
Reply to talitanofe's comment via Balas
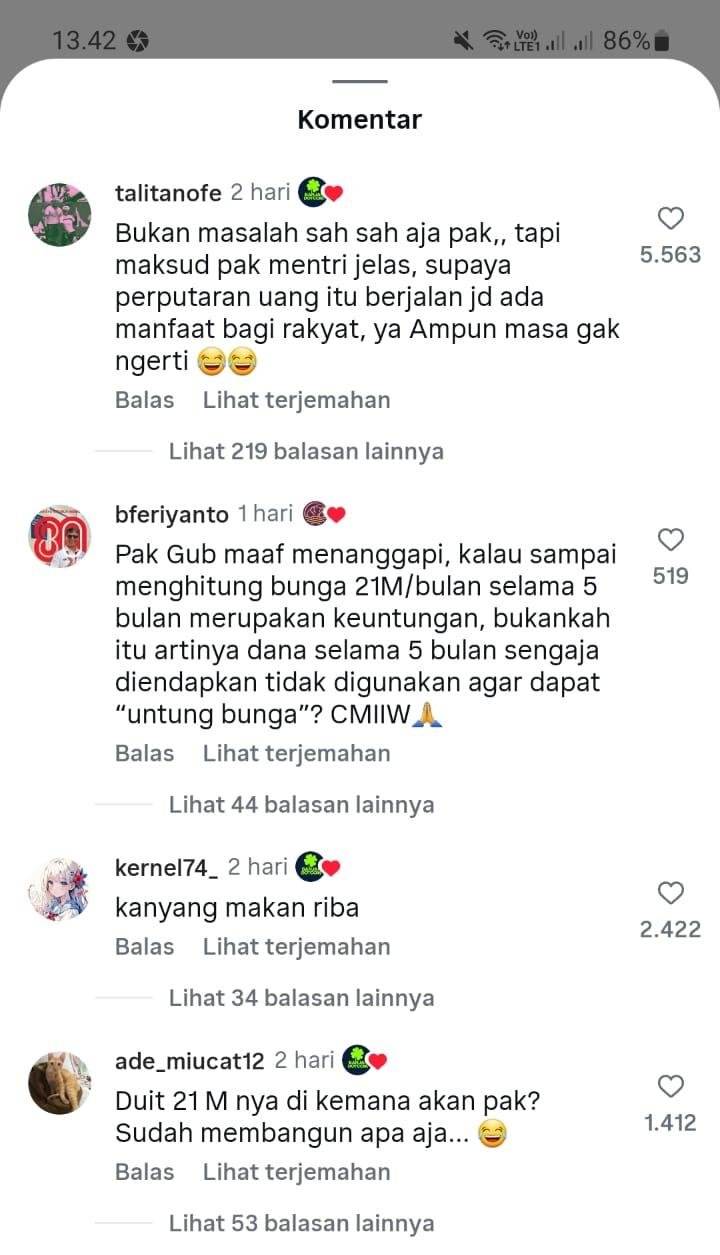click(x=145, y=400)
